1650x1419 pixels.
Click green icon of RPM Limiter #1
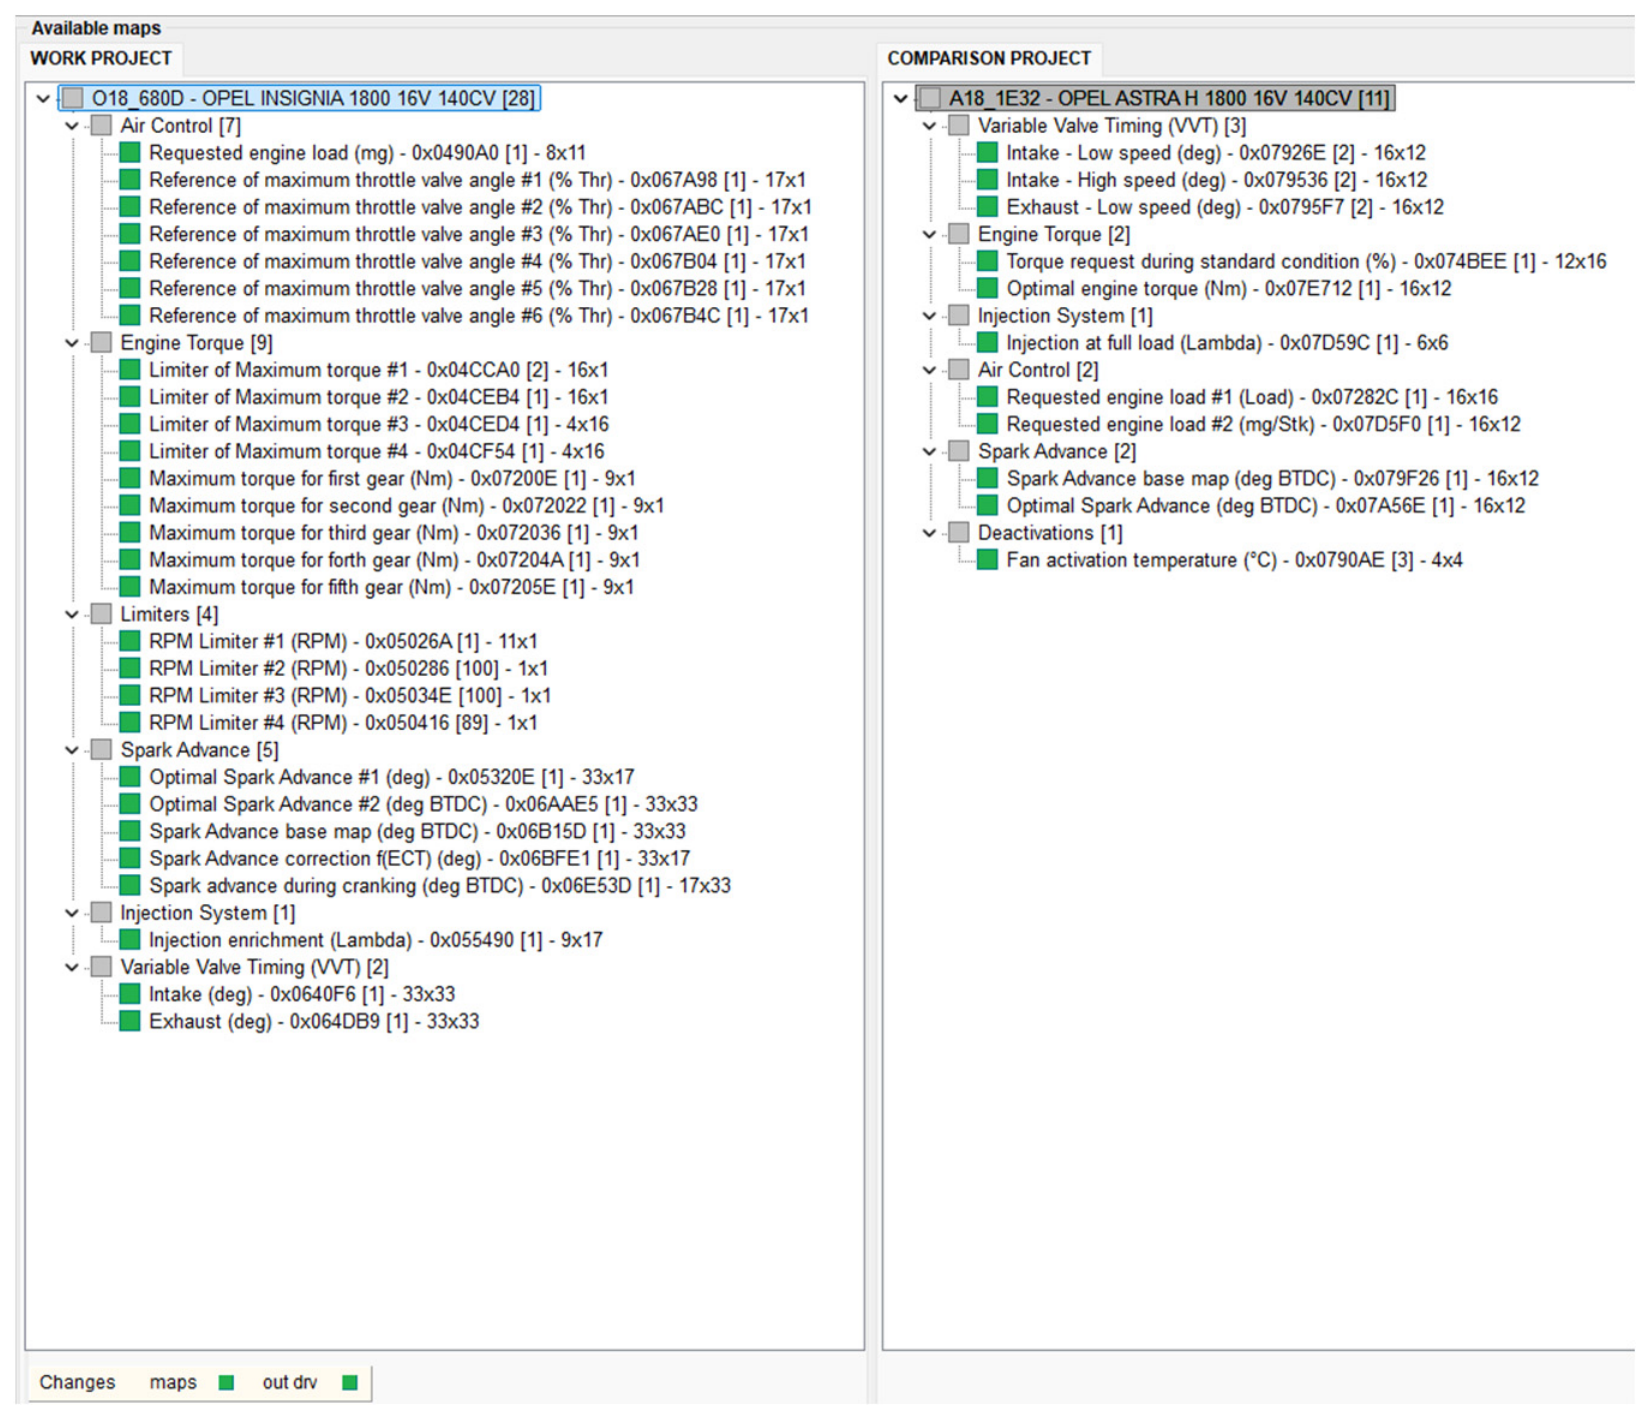tap(130, 641)
